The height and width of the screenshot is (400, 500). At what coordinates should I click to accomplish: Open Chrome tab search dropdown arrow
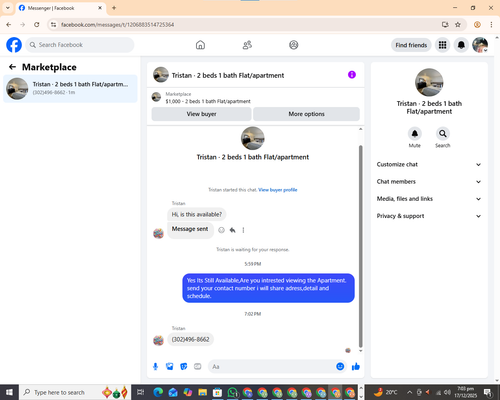[8, 8]
